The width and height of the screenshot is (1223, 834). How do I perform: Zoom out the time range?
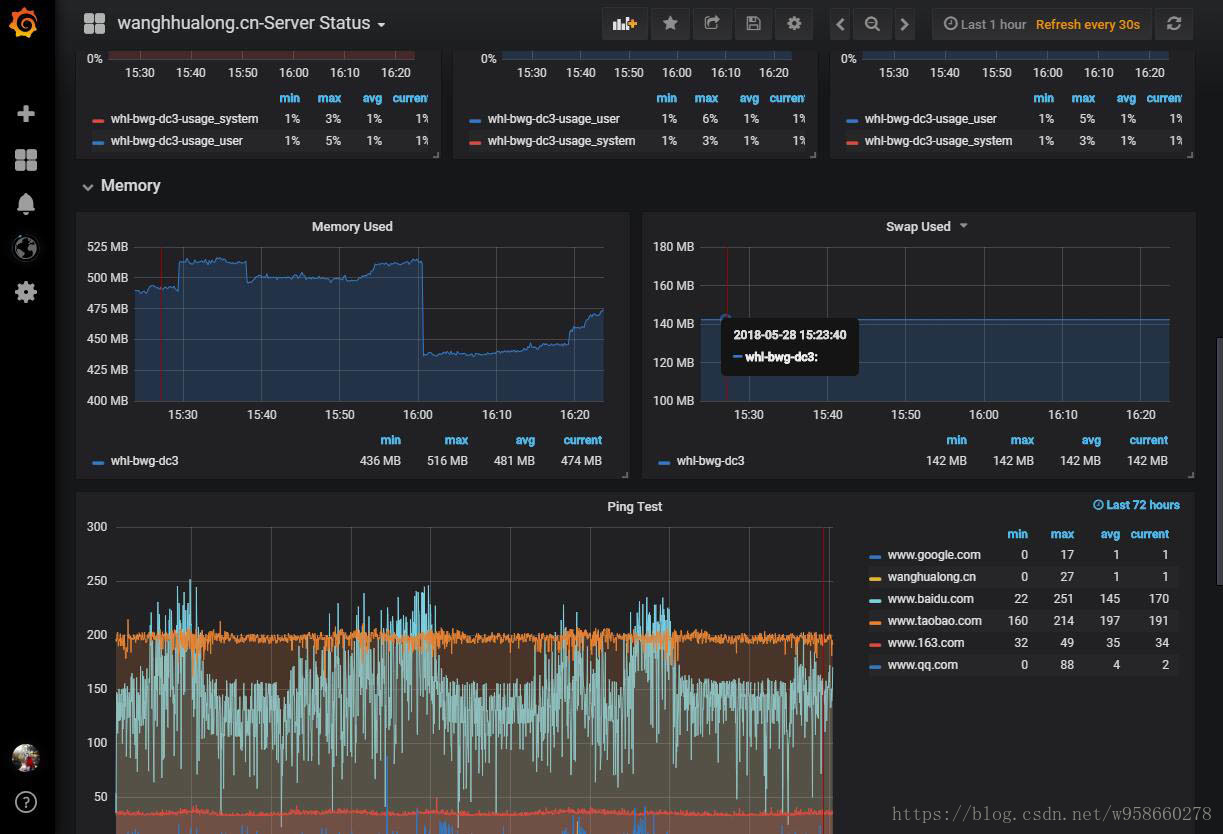(872, 24)
